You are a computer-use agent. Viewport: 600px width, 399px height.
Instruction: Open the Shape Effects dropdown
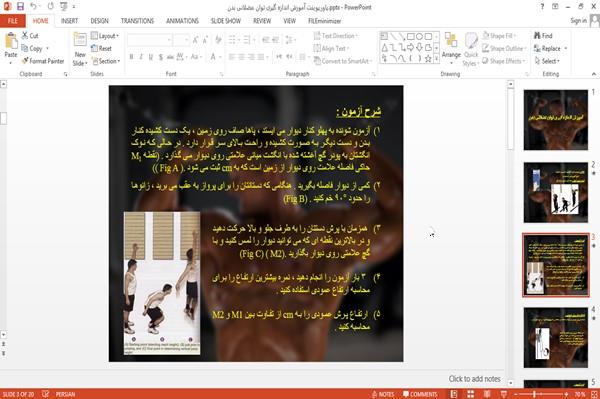(x=504, y=61)
